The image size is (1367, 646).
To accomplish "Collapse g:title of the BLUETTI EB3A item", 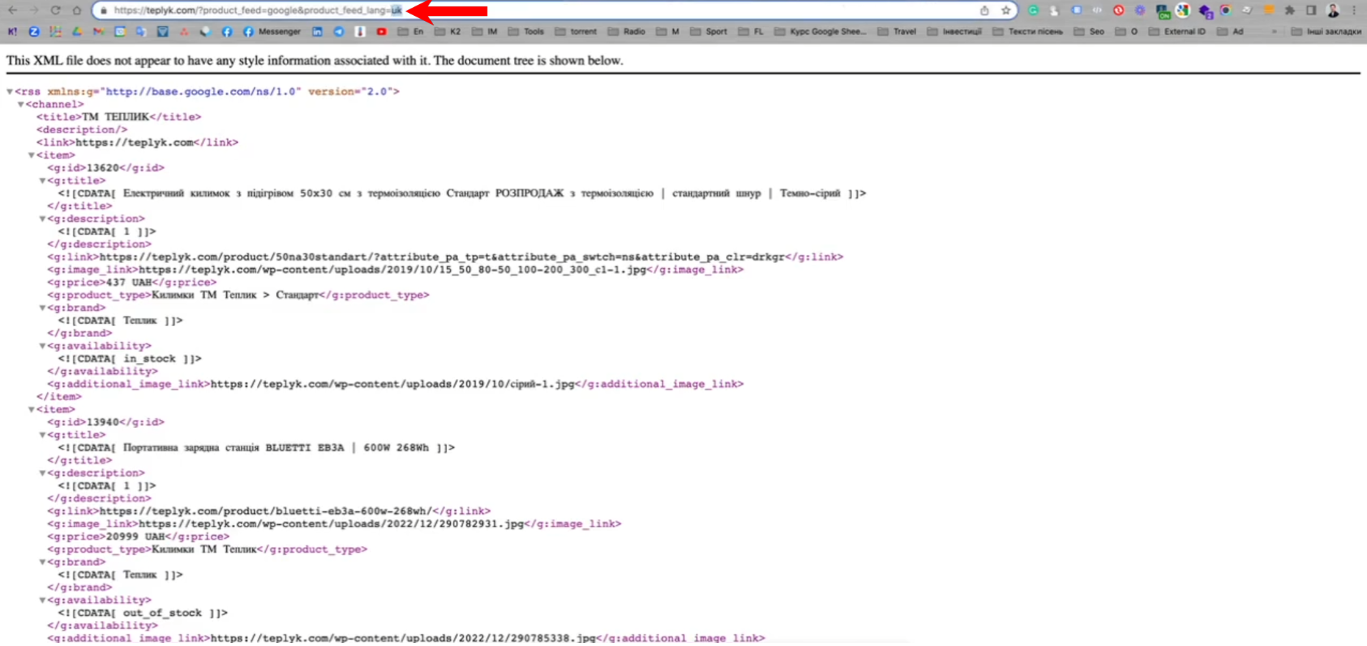I will [x=42, y=435].
